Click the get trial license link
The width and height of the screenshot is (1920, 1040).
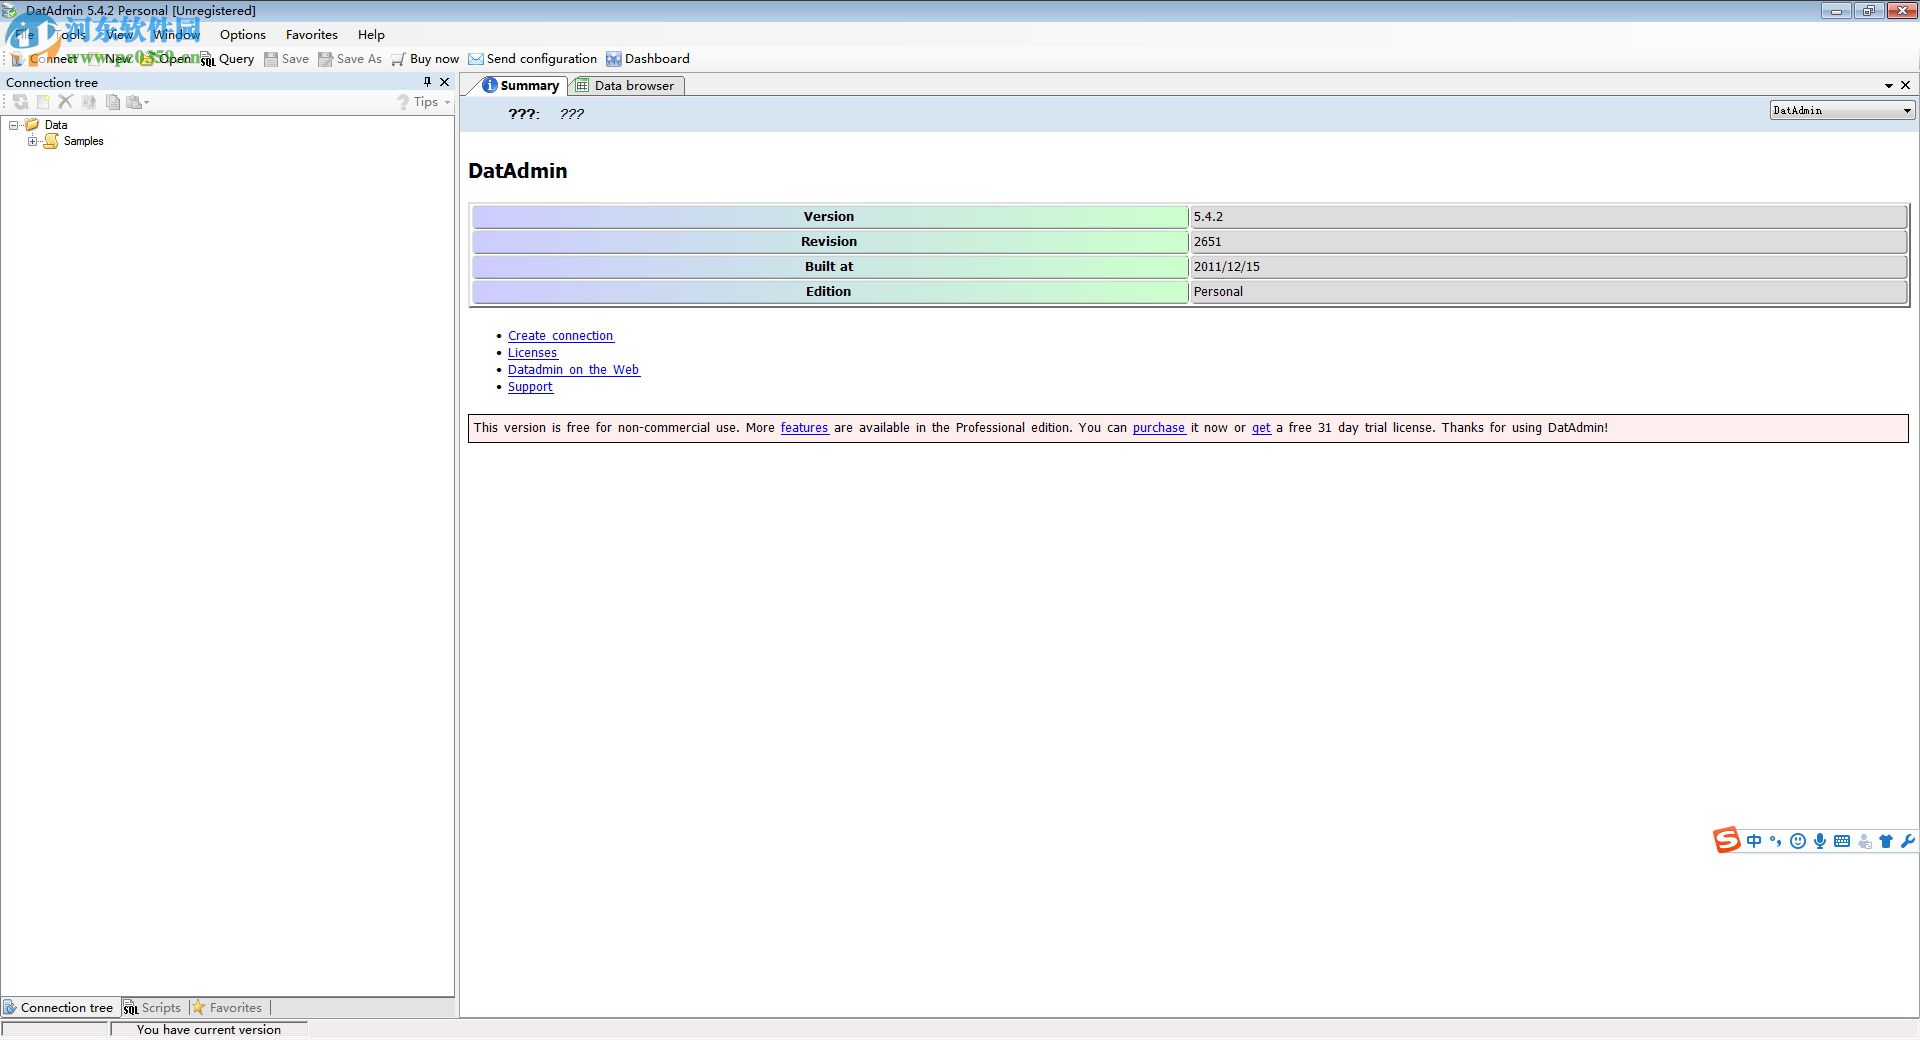[1261, 428]
